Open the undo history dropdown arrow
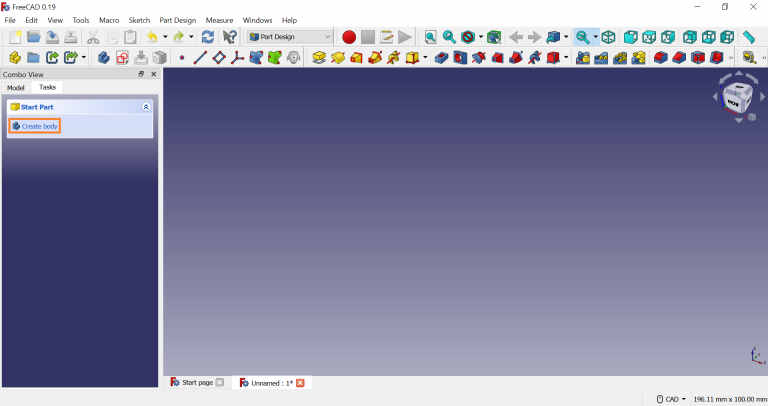Screen dimensions: 768x406 [165, 37]
